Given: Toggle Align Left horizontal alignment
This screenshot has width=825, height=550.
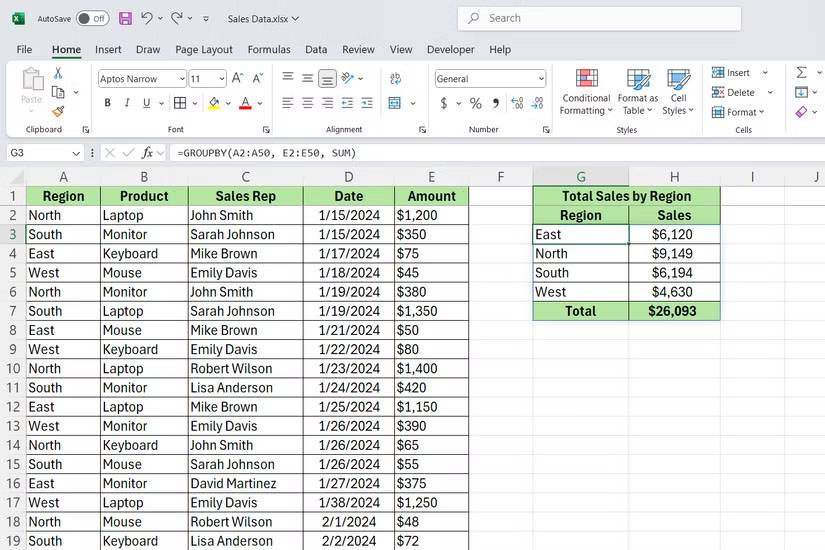Looking at the screenshot, I should [x=288, y=103].
